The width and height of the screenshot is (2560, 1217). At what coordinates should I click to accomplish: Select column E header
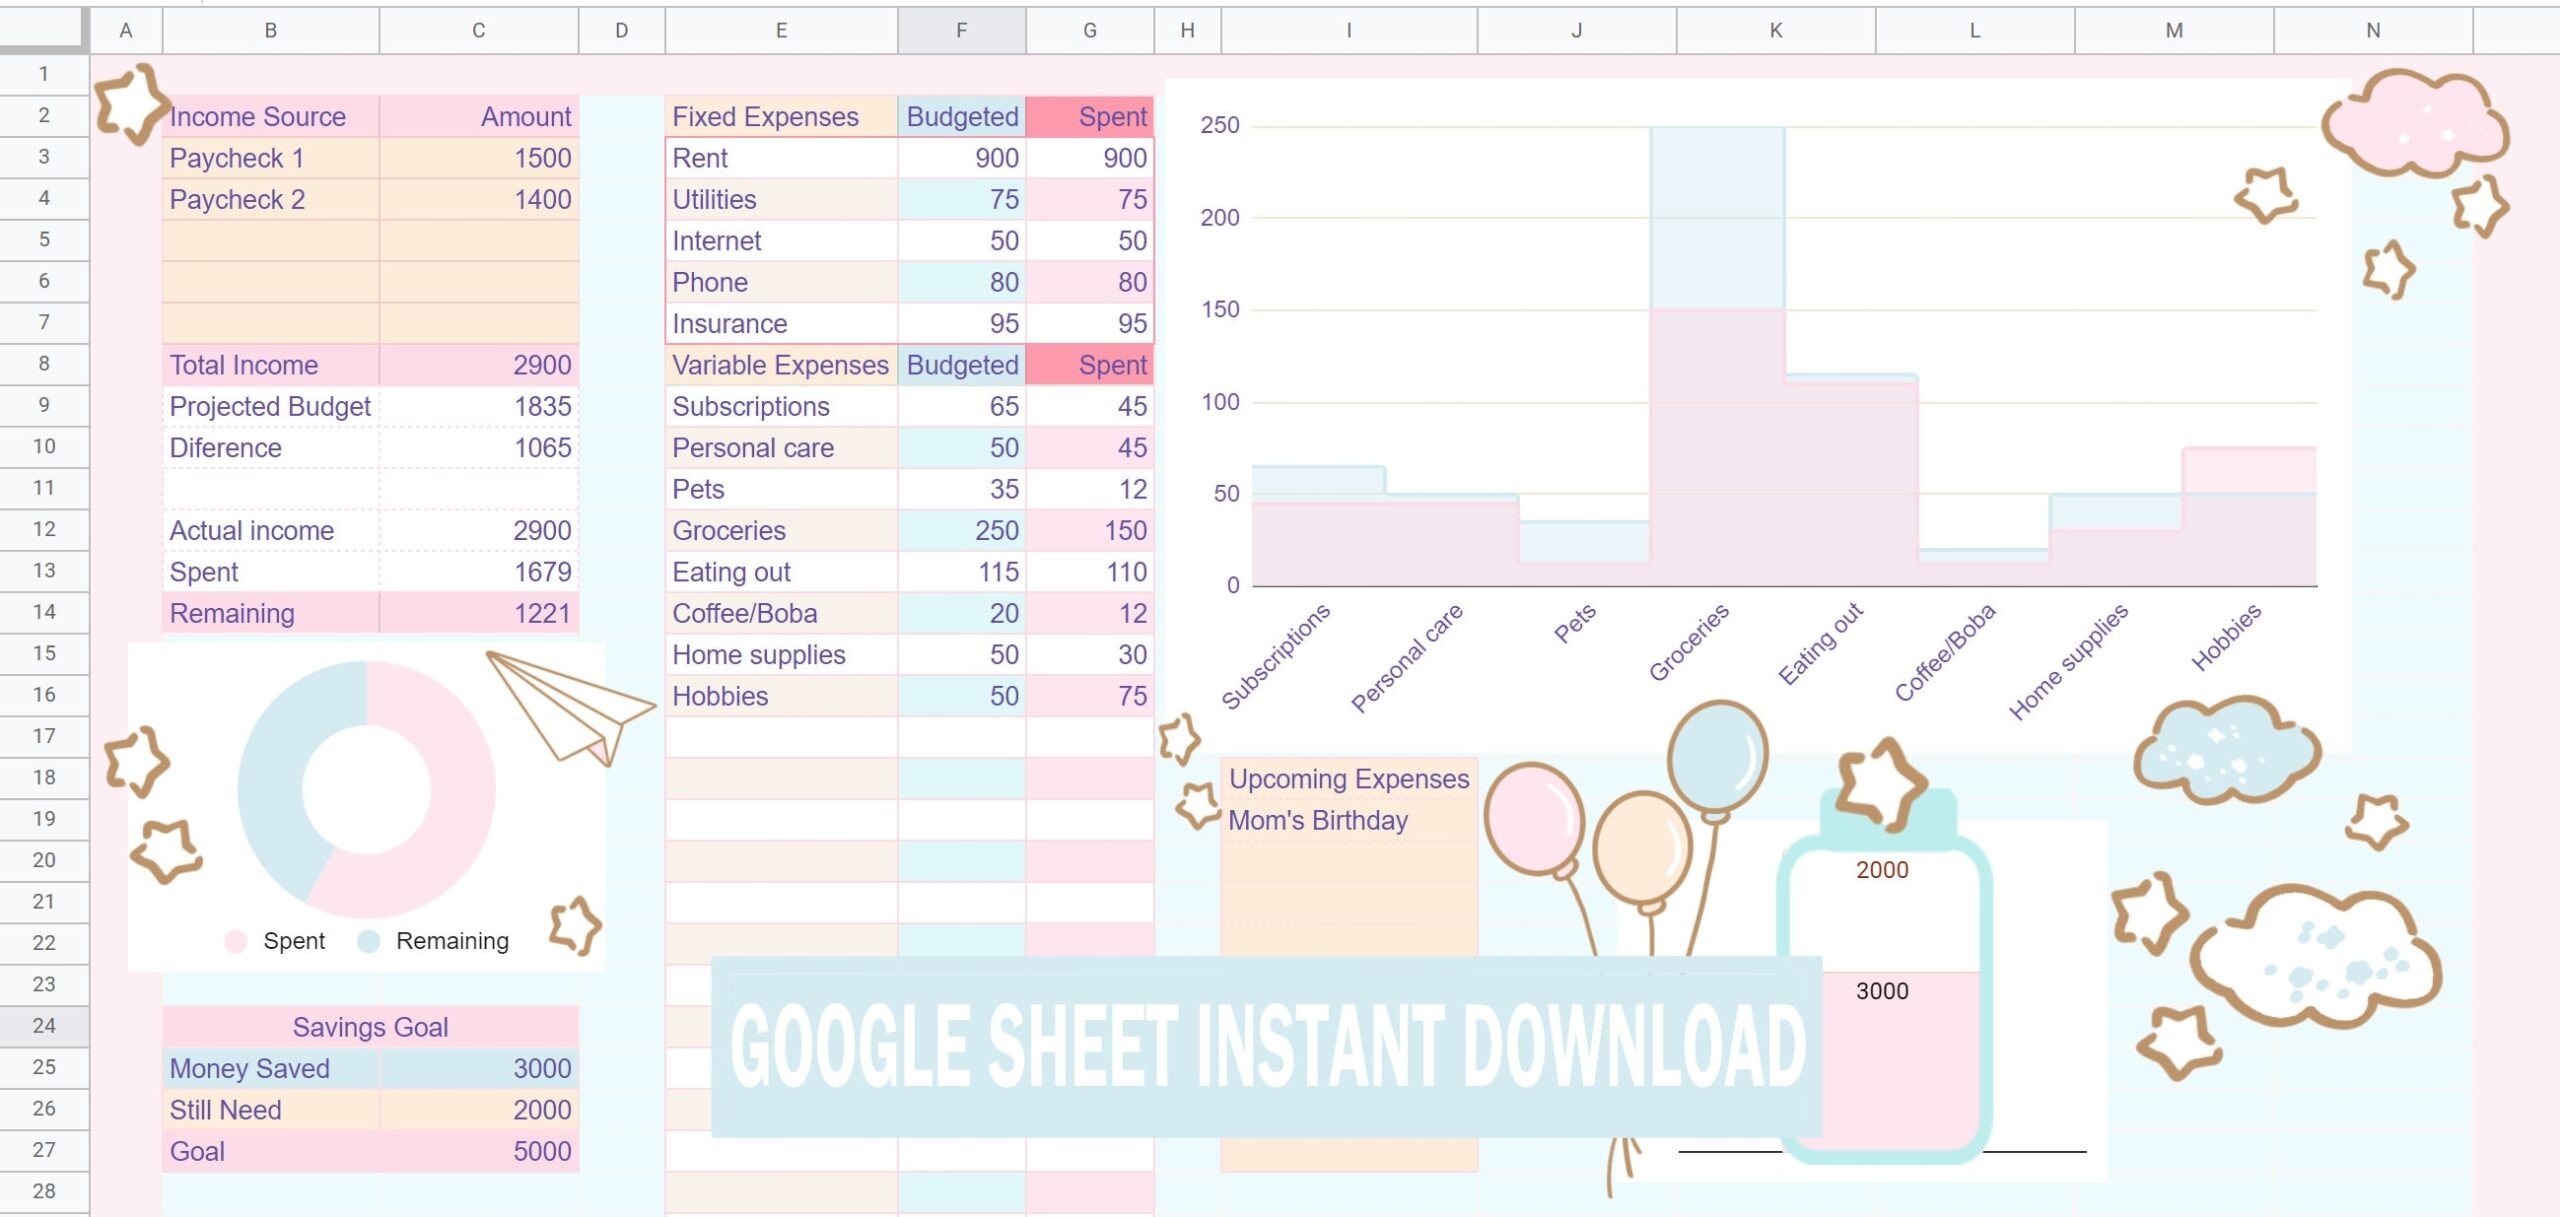tap(781, 30)
